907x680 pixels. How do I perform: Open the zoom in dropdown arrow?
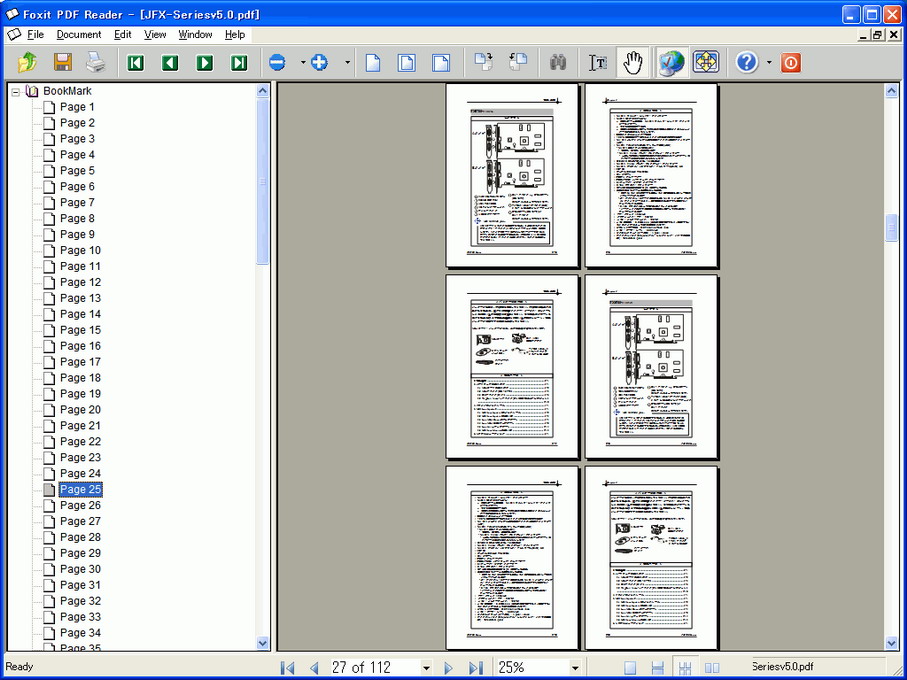tap(347, 62)
